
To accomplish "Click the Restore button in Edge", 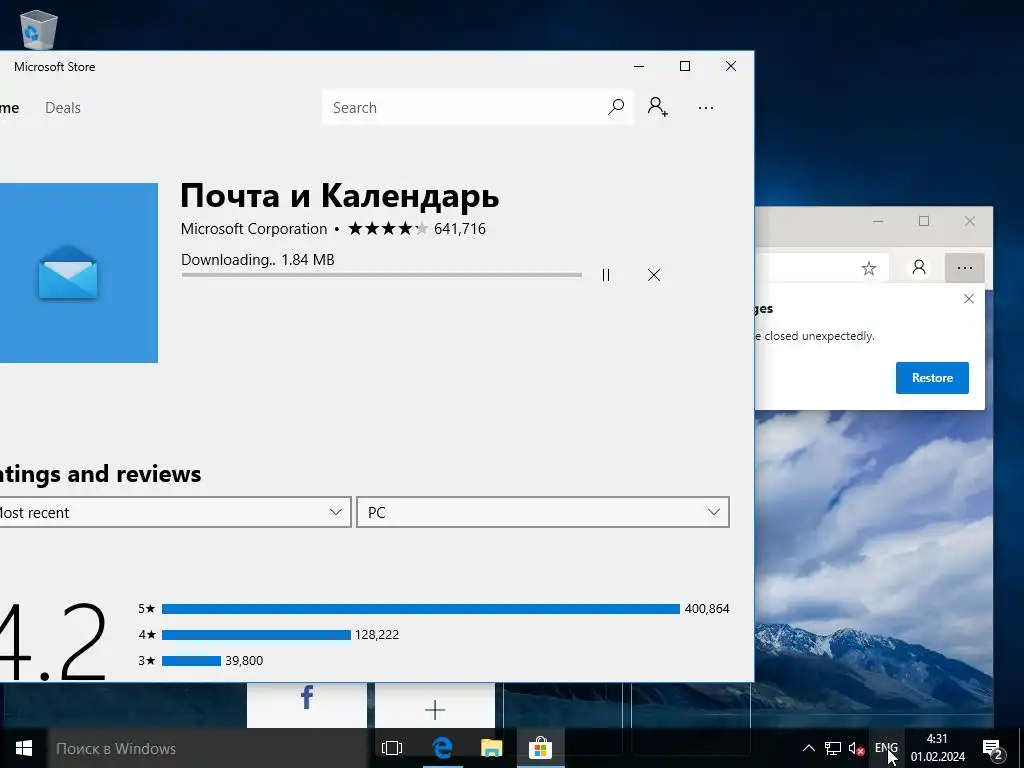I will (932, 377).
